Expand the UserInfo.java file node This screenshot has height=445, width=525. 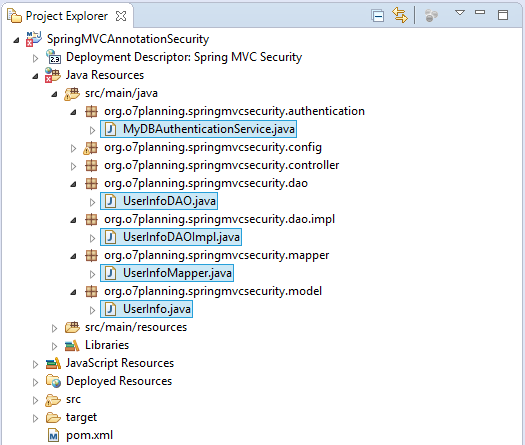tap(92, 310)
